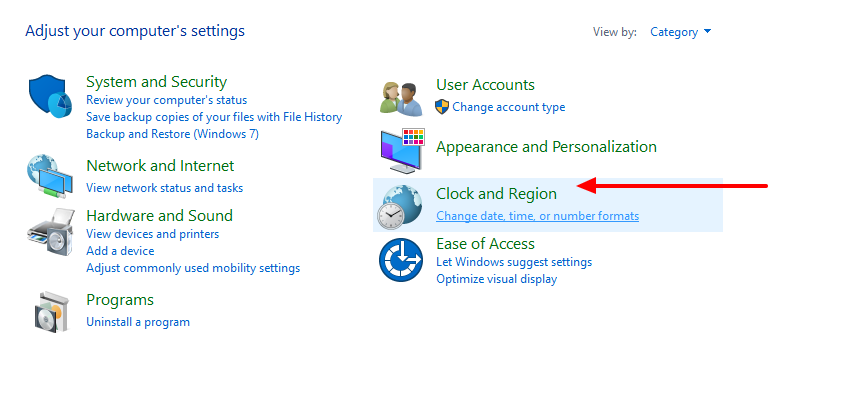Click the User Accounts people icon
860x405 pixels.
point(402,99)
